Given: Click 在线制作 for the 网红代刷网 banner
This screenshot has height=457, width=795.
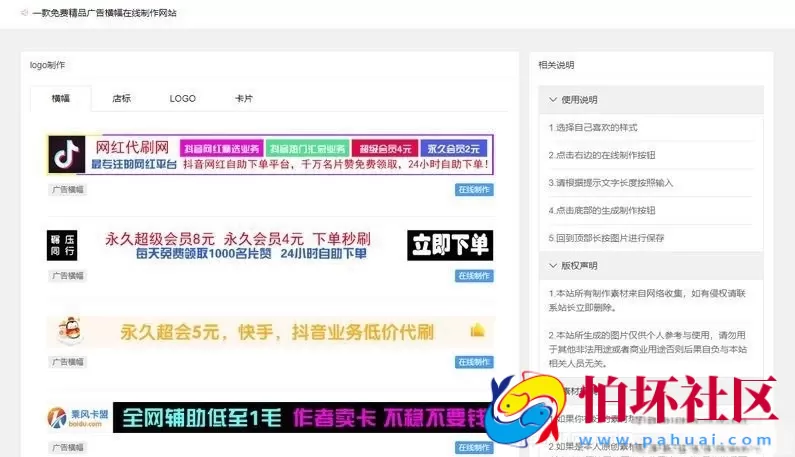Looking at the screenshot, I should (474, 190).
